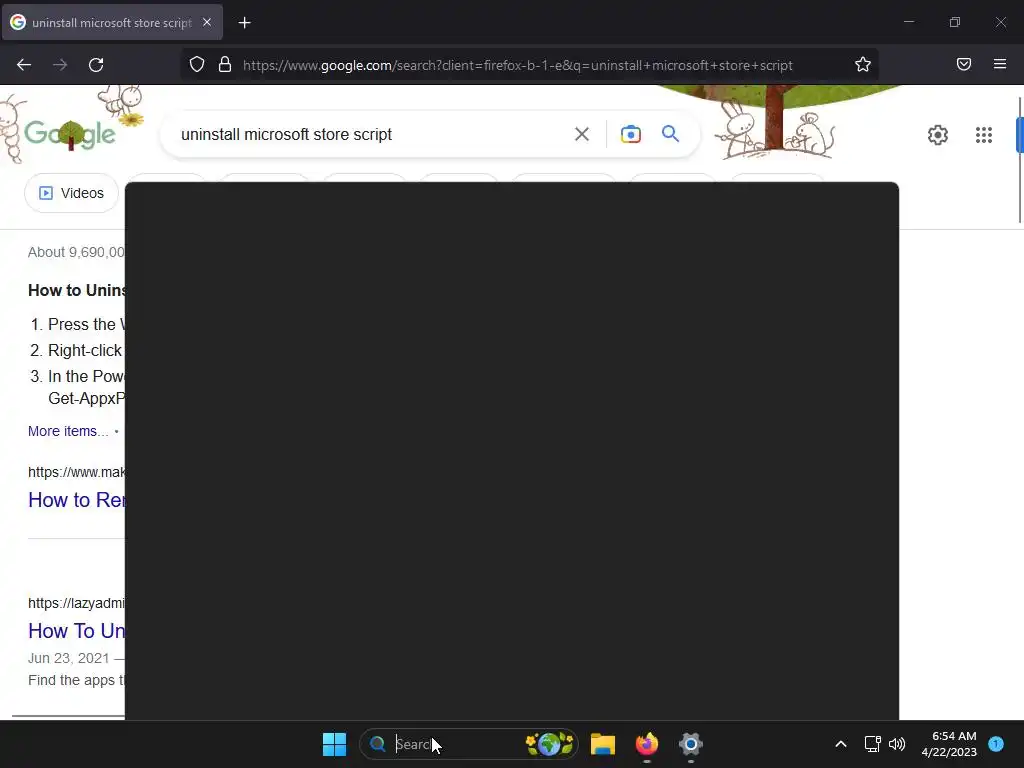1024x768 pixels.
Task: Open the How To Un... lazyadmin result
Action: (x=76, y=631)
